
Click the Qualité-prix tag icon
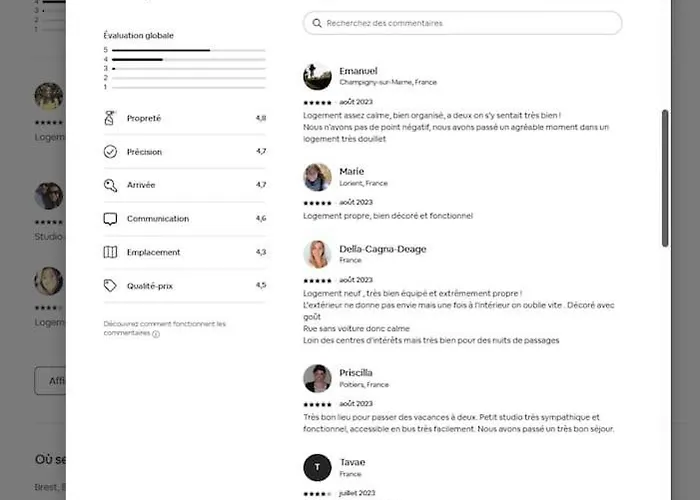point(110,286)
